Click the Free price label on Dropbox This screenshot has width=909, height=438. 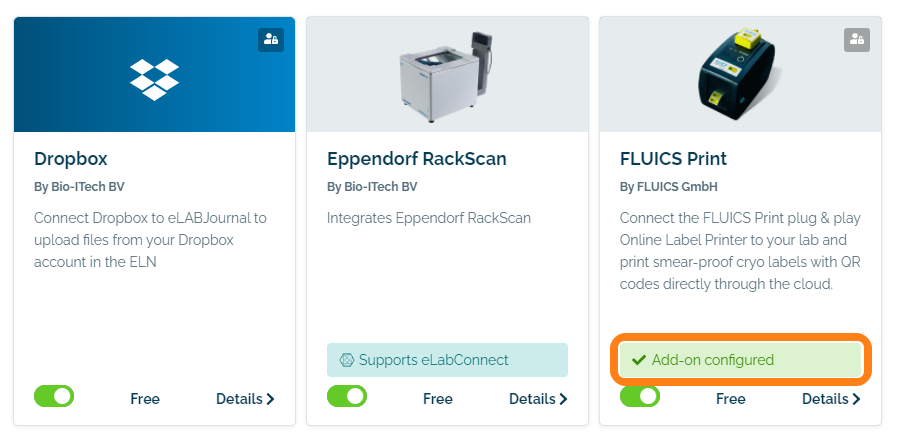(x=145, y=399)
